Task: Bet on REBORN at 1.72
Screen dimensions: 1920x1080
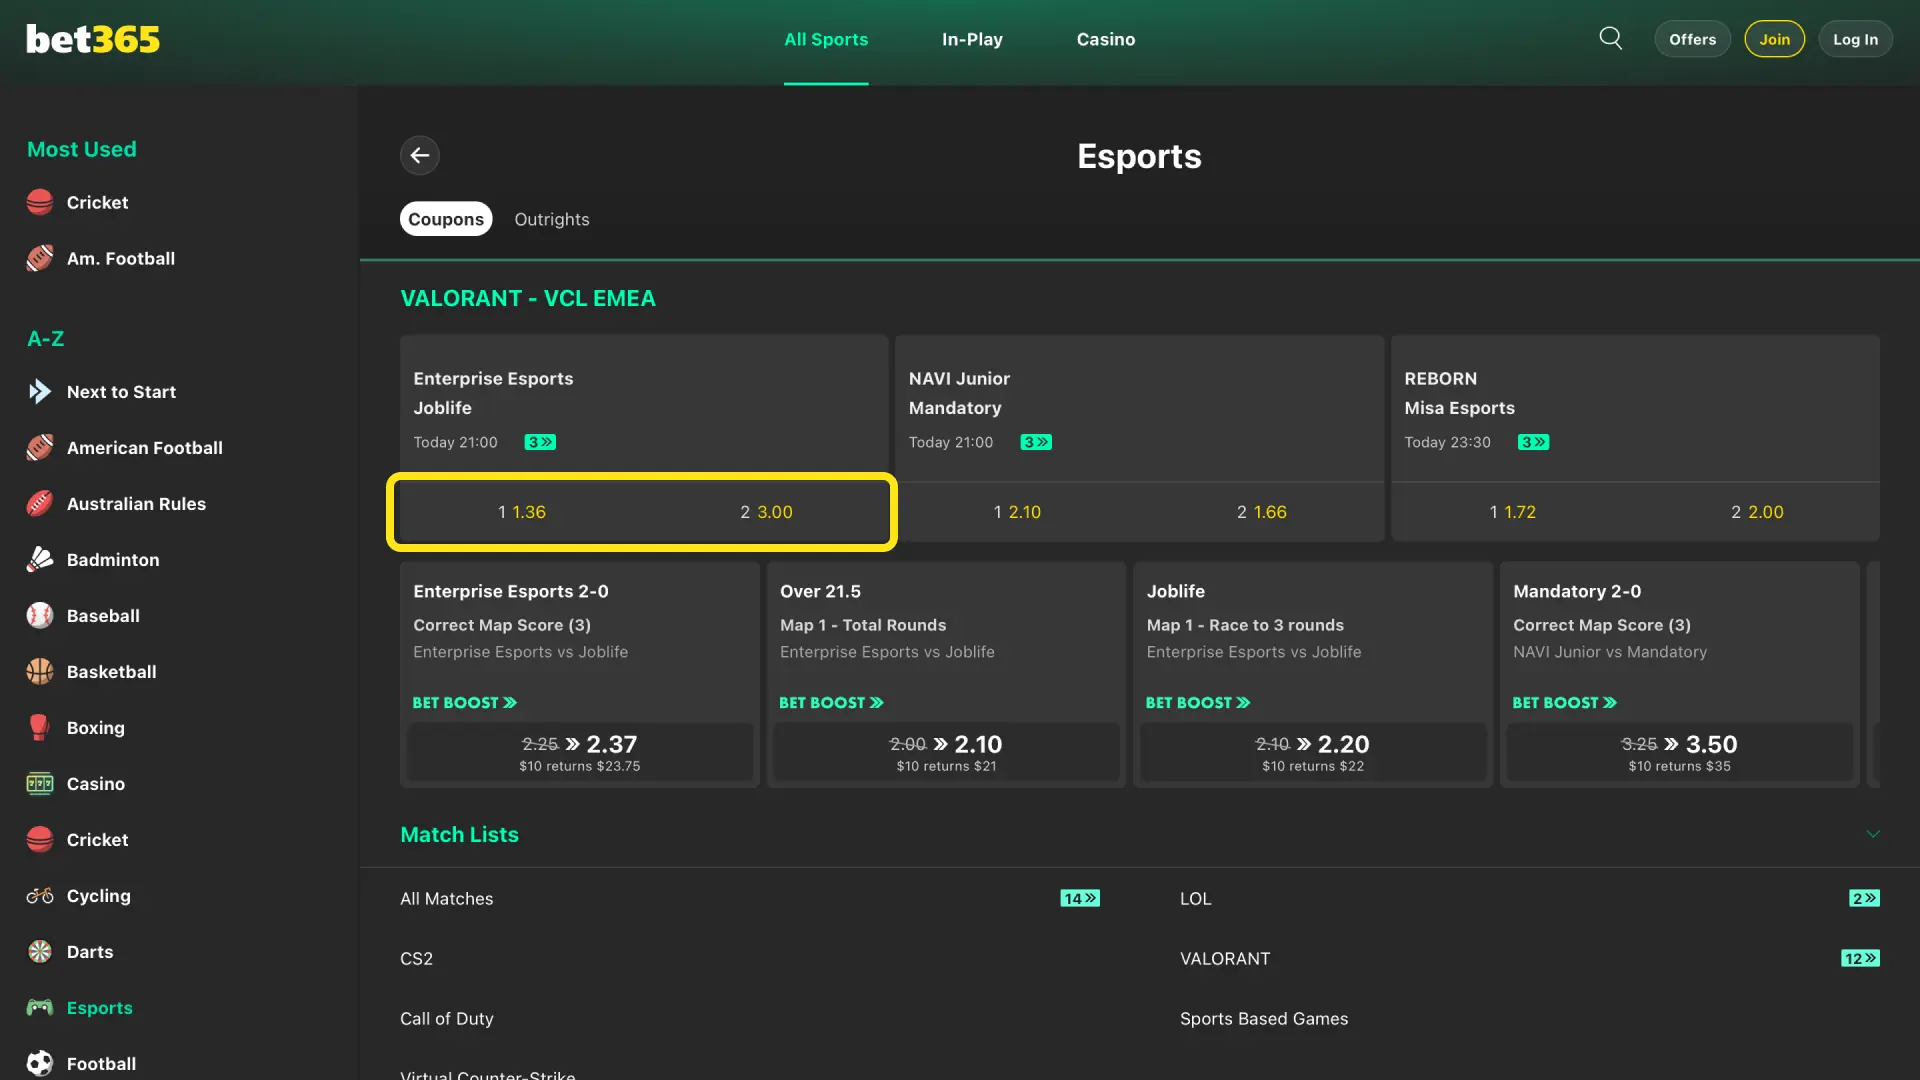Action: [1513, 512]
